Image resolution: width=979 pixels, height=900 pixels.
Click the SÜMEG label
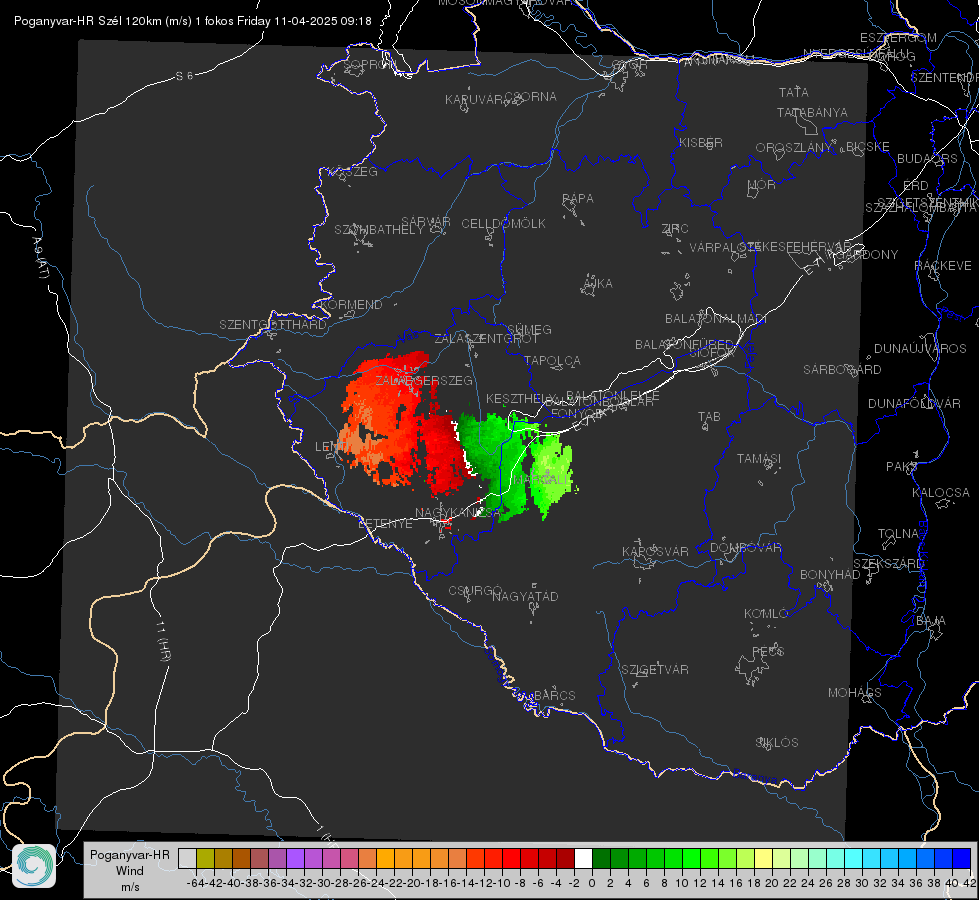pyautogui.click(x=529, y=329)
